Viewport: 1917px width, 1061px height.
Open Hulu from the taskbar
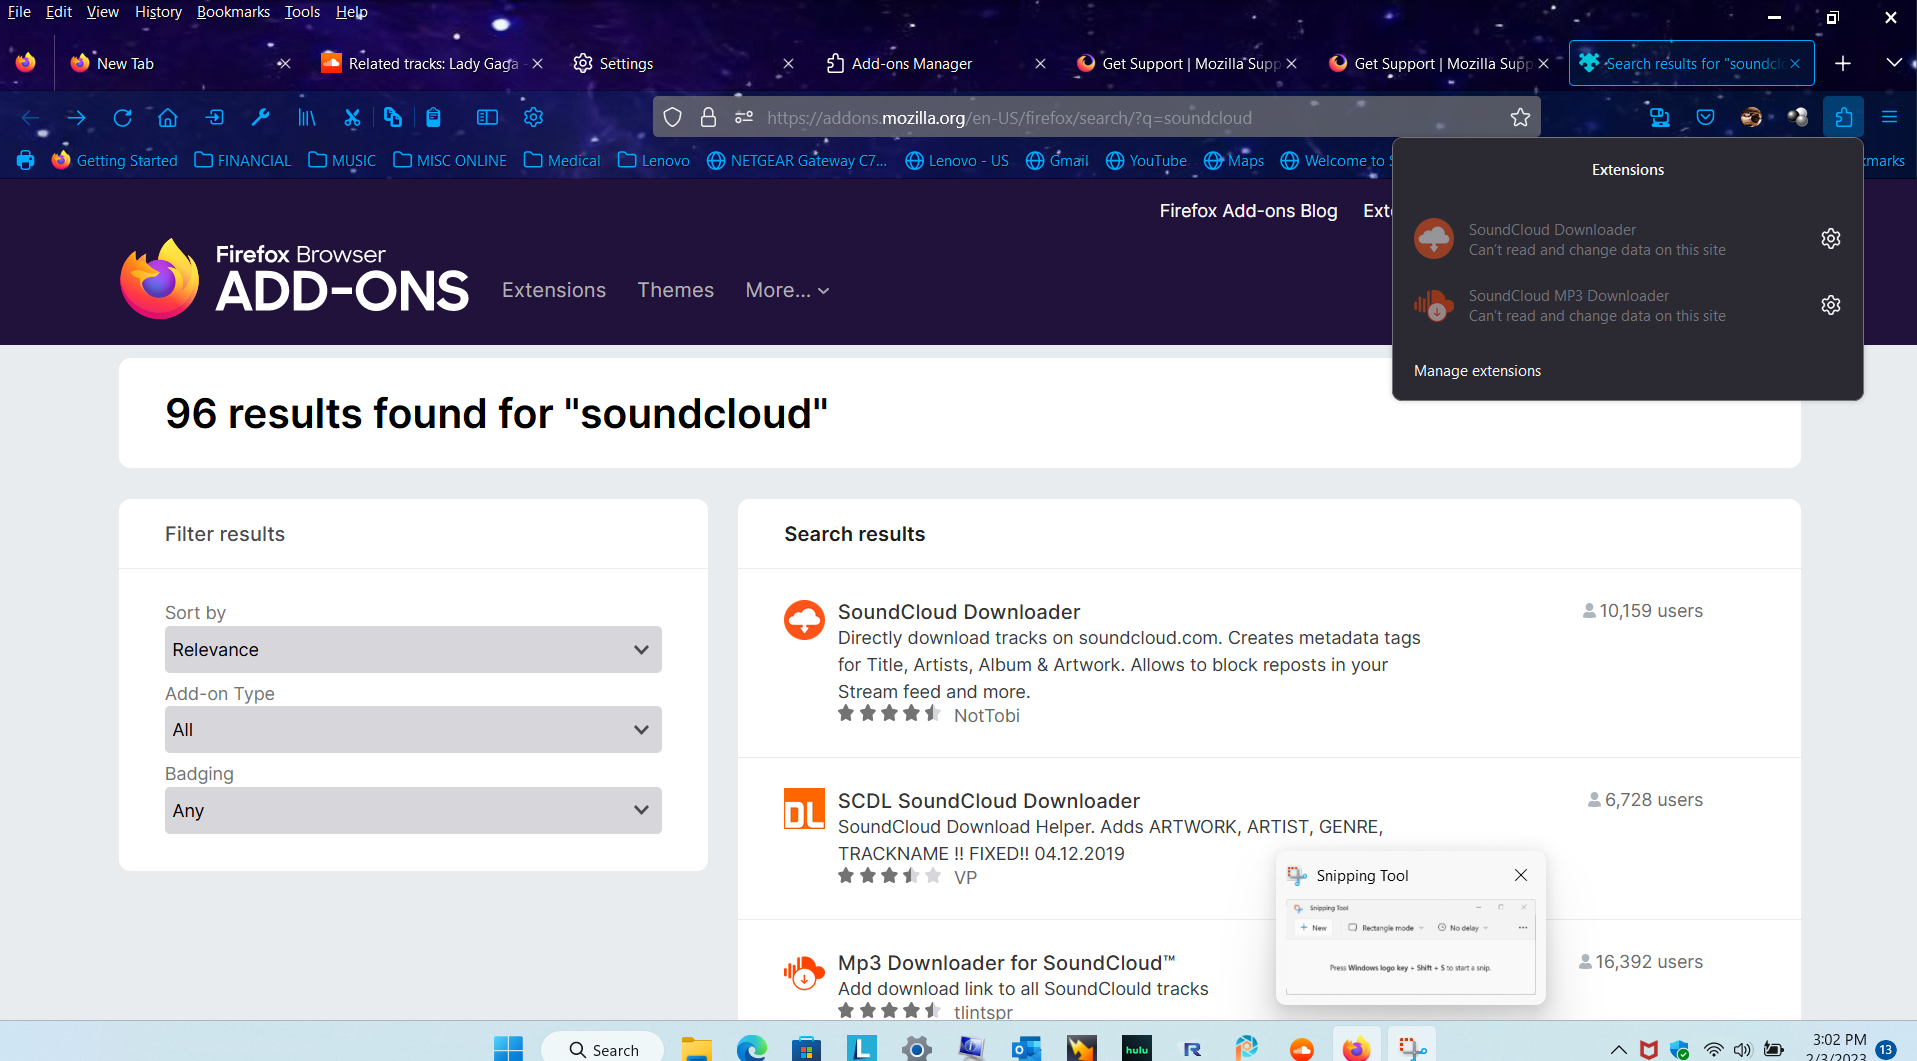[1137, 1049]
